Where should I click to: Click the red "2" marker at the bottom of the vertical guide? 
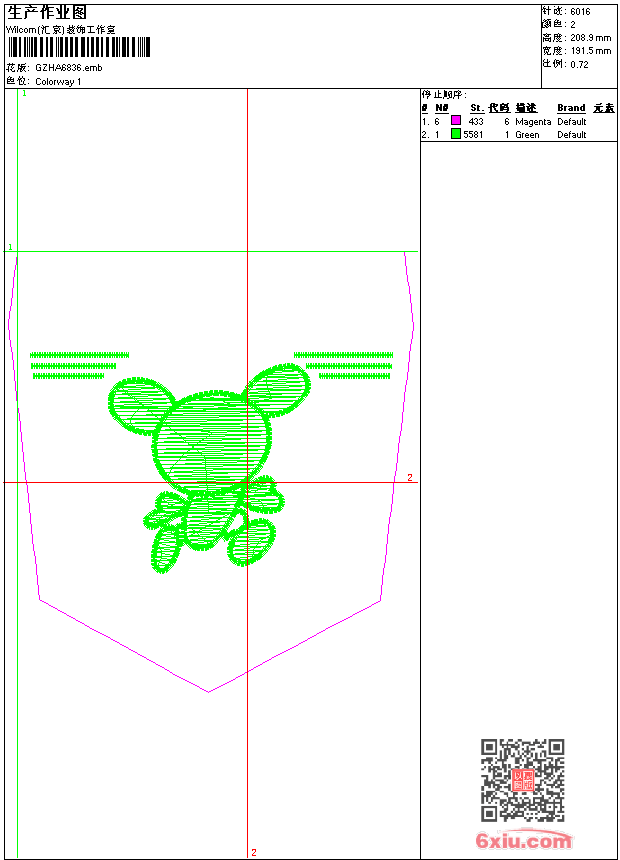(x=254, y=852)
